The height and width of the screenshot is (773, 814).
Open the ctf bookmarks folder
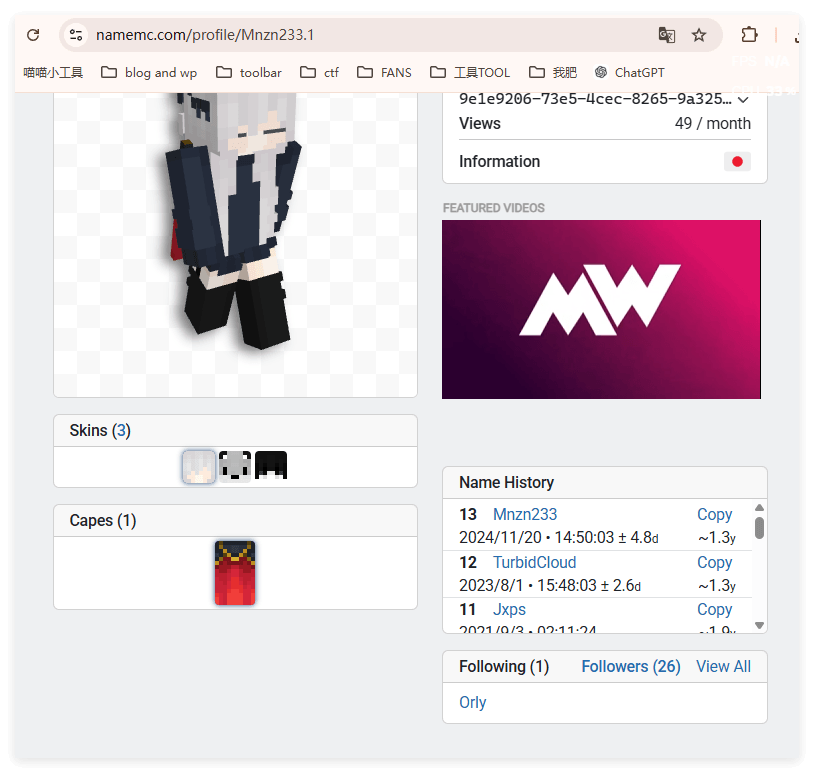[320, 72]
